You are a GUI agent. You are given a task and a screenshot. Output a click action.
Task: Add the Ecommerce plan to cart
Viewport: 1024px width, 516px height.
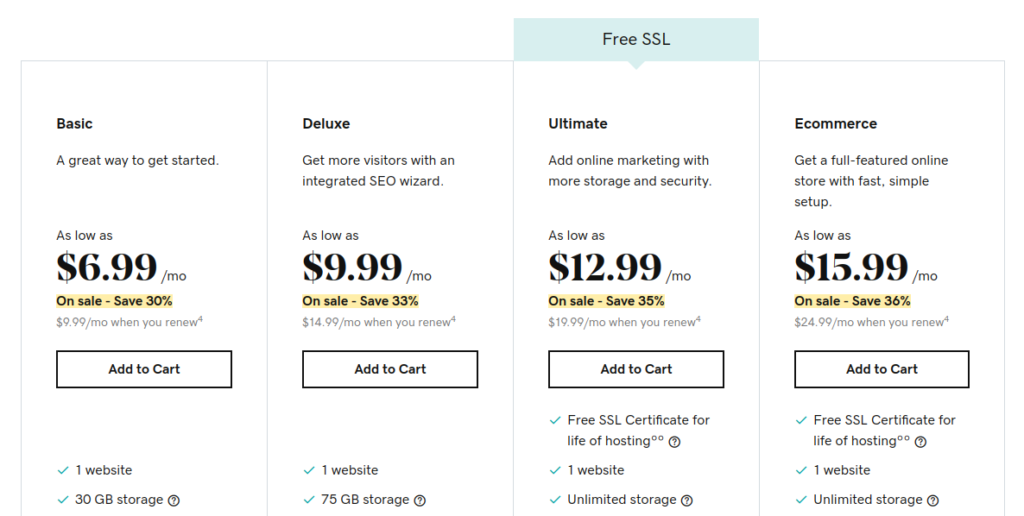click(882, 369)
